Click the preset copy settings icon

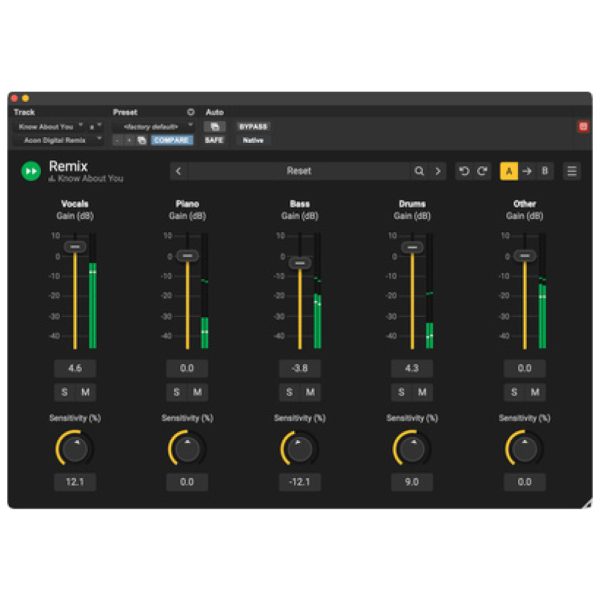pos(142,140)
